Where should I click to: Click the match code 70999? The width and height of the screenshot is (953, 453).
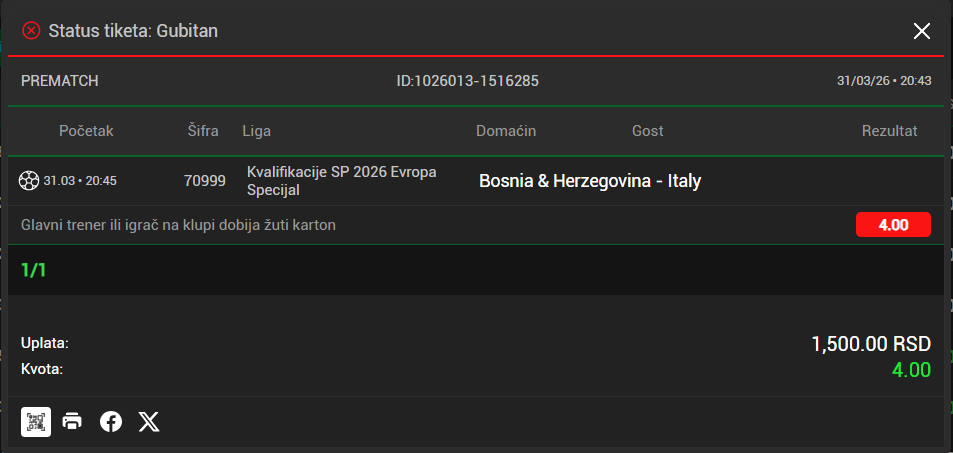coord(205,181)
